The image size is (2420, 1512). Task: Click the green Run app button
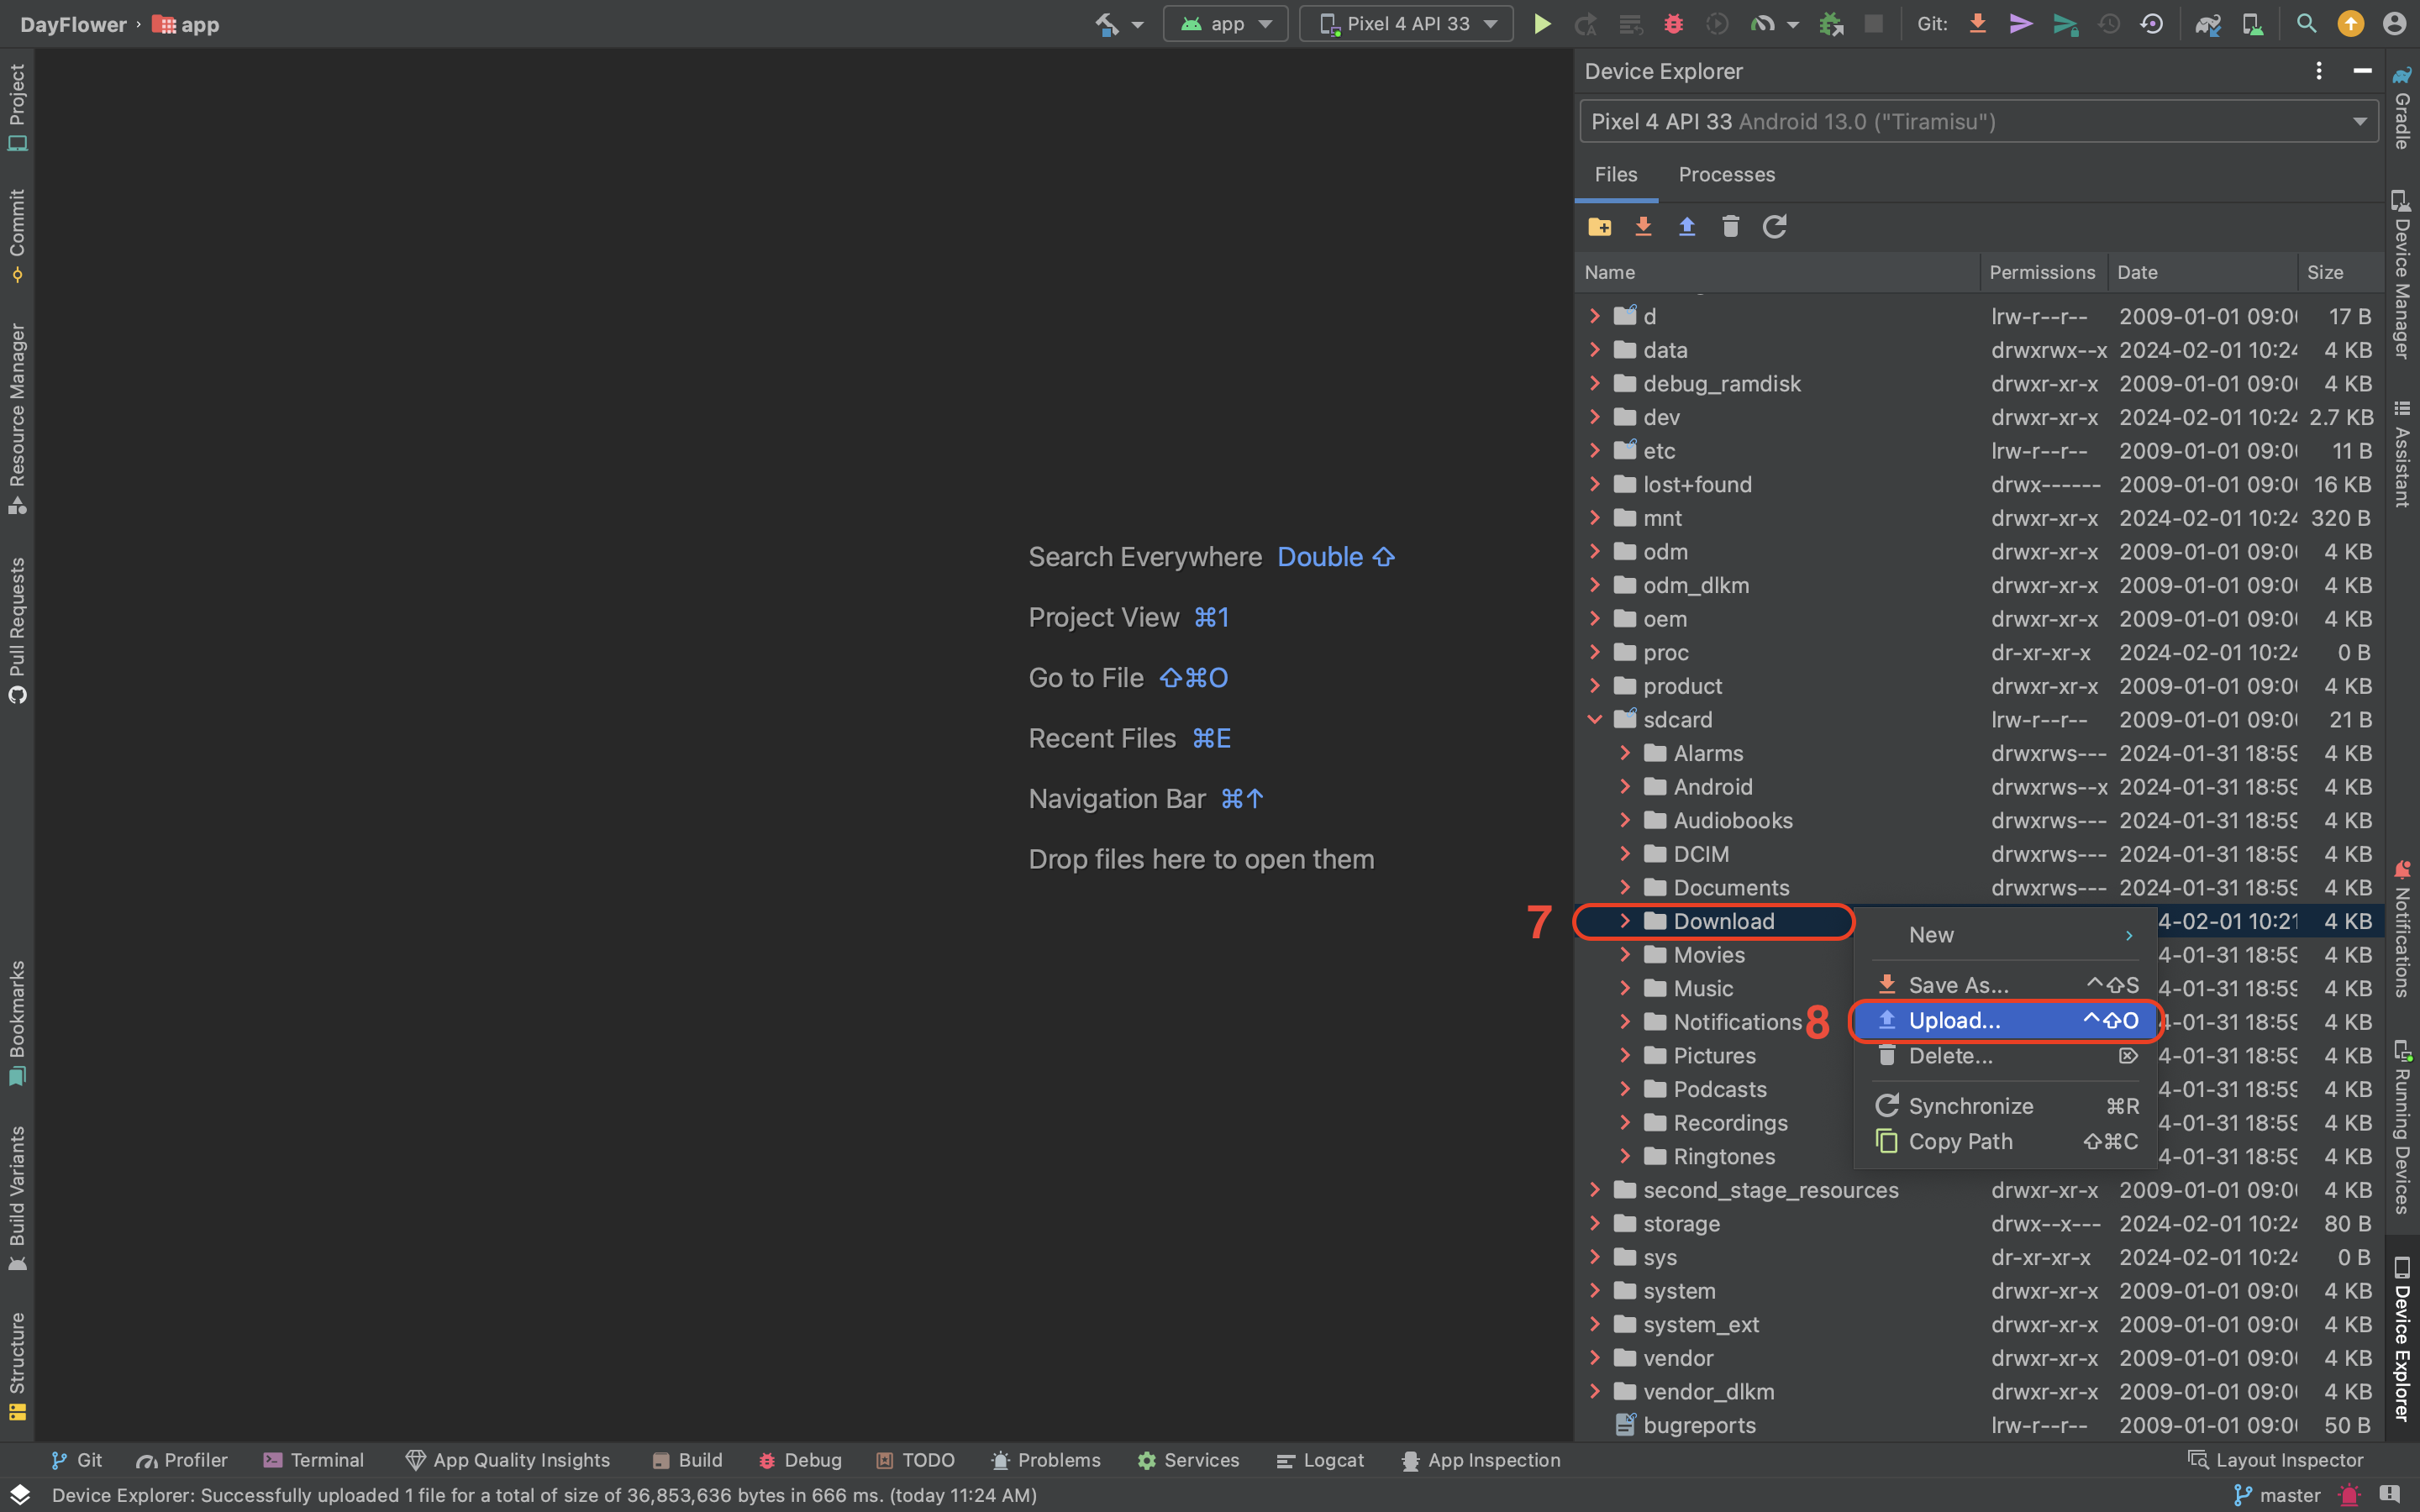tap(1541, 24)
